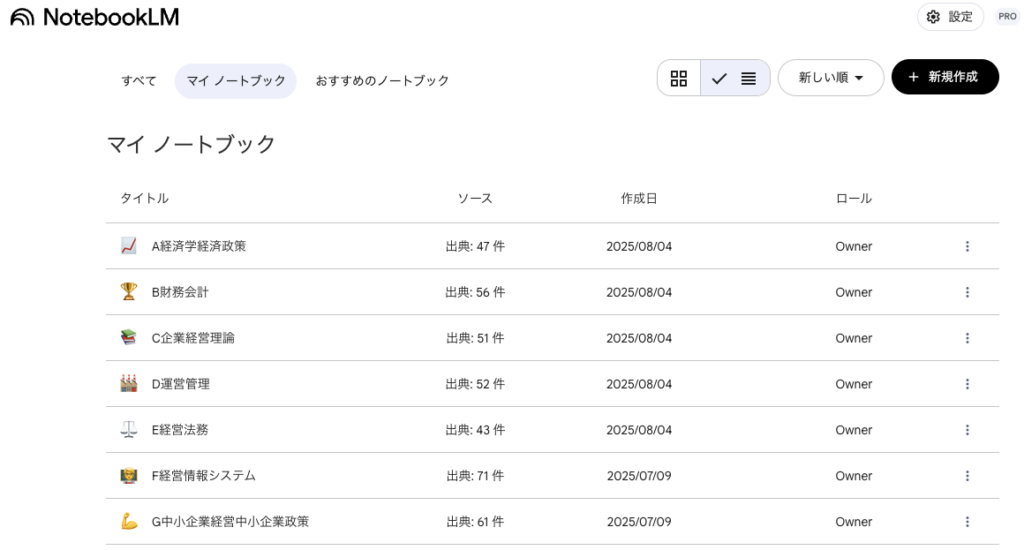The width and height of the screenshot is (1024, 550).
Task: Click books emoji icon for C企業経営理論
Action: 128,338
